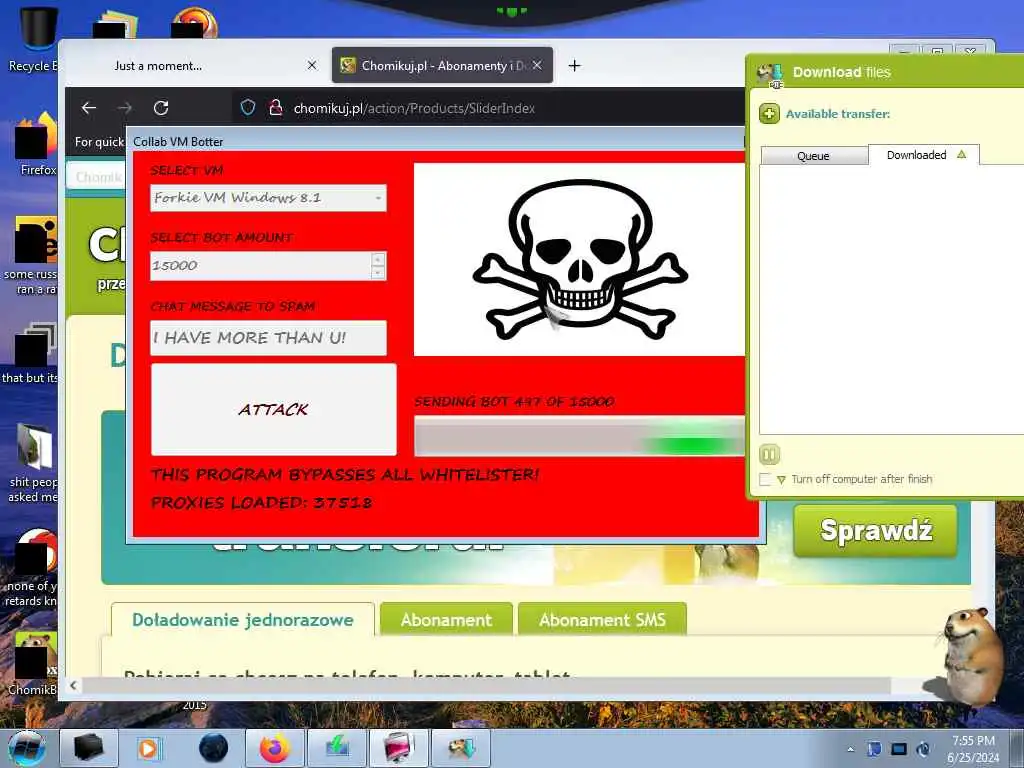1024x768 pixels.
Task: Open the Select VM dropdown
Action: (268, 198)
